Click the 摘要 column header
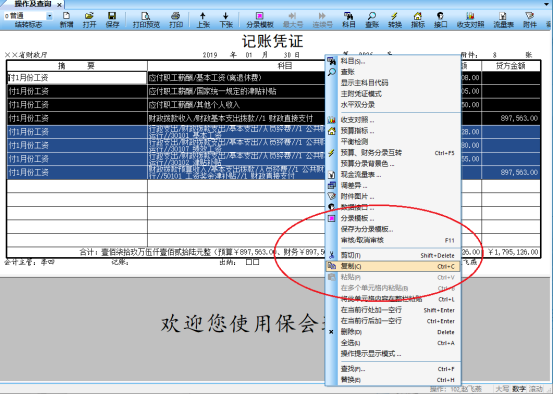 pyautogui.click(x=77, y=66)
